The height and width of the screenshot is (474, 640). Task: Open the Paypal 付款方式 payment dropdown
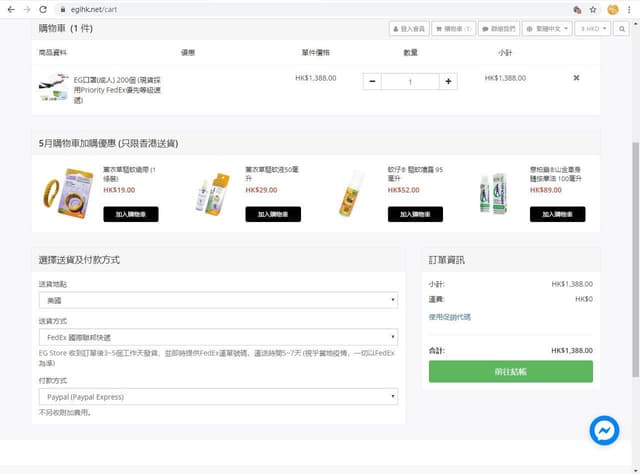click(x=218, y=397)
